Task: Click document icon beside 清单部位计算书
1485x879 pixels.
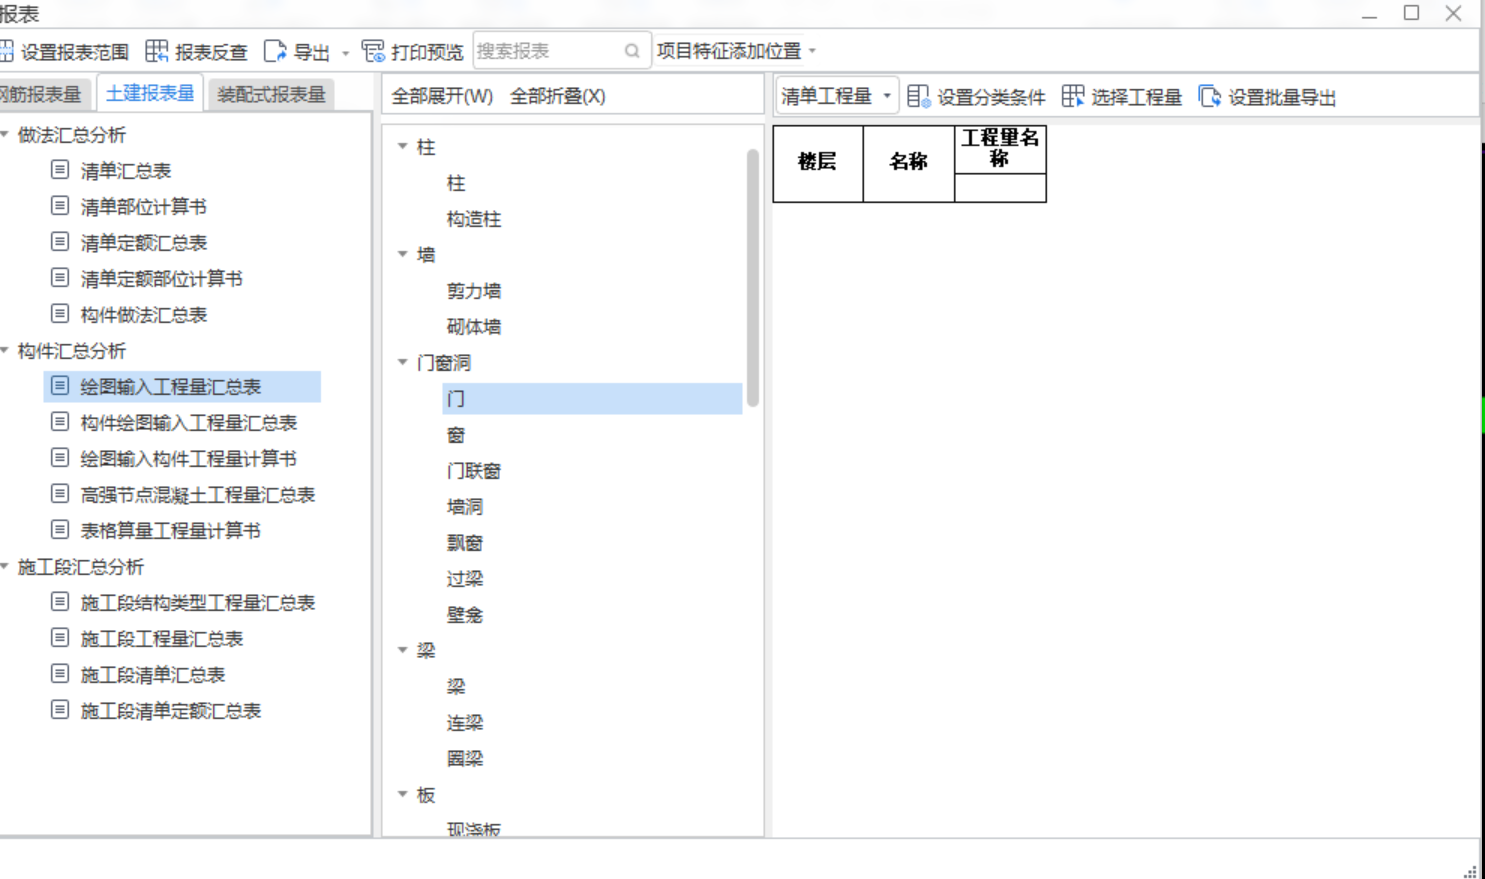Action: pos(60,206)
